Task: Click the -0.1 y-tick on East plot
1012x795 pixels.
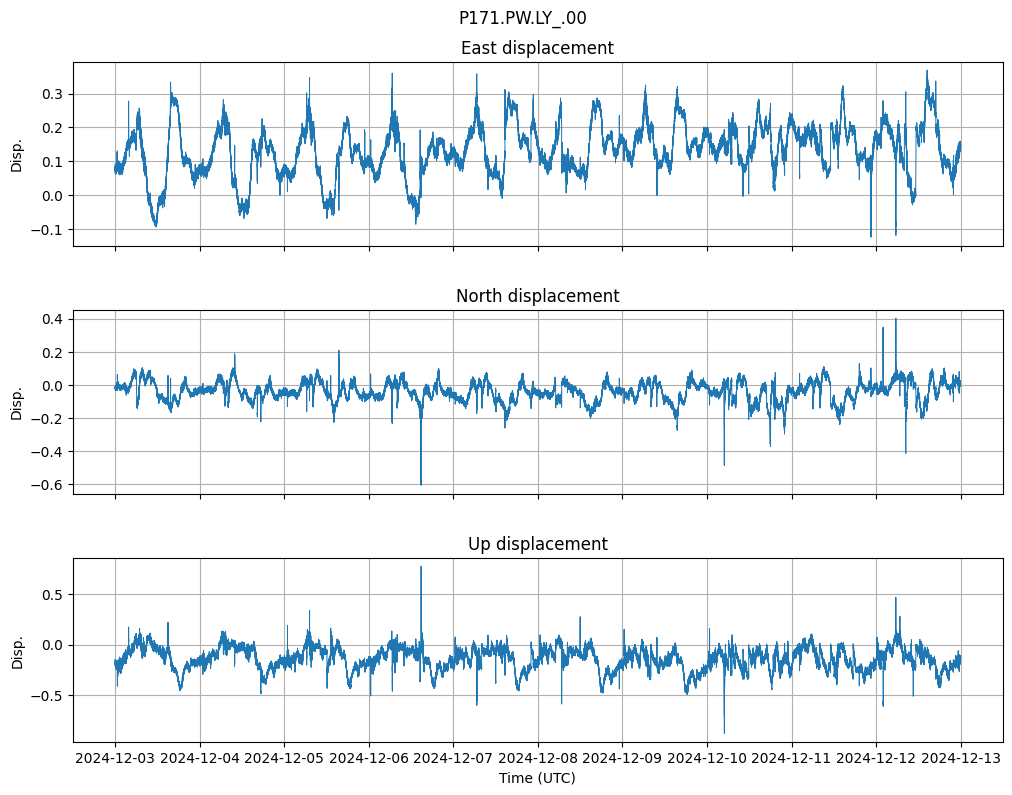Action: click(49, 230)
